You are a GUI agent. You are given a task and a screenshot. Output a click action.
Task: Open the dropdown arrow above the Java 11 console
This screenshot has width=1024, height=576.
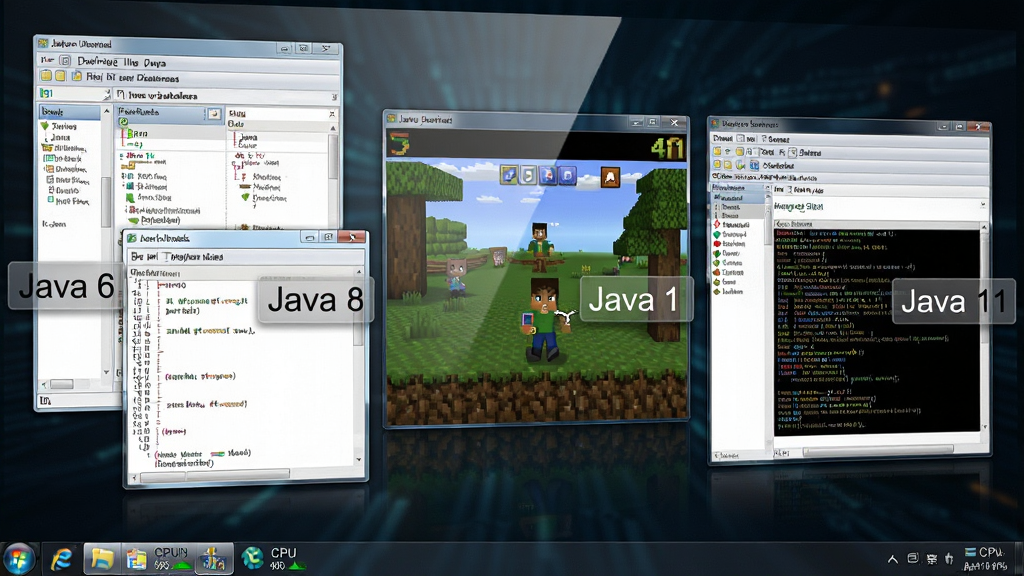coord(983,205)
